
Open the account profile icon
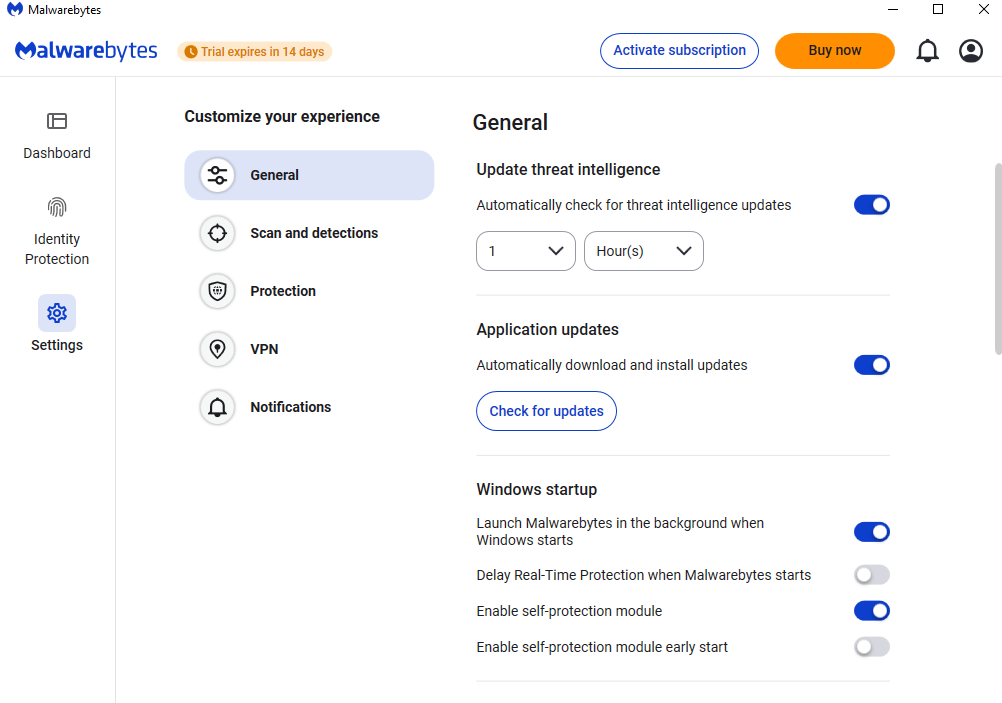pyautogui.click(x=971, y=50)
